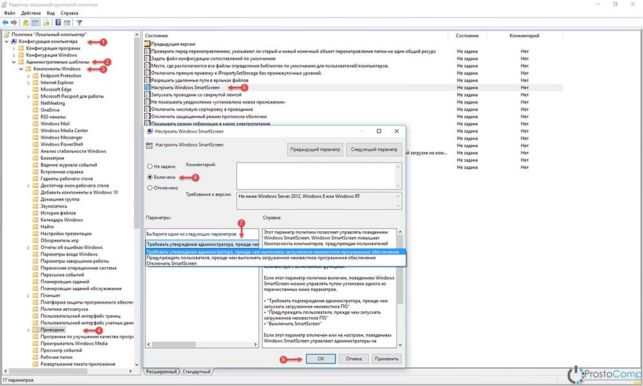
Task: Open Help from the toolbar icon
Action: click(58, 23)
